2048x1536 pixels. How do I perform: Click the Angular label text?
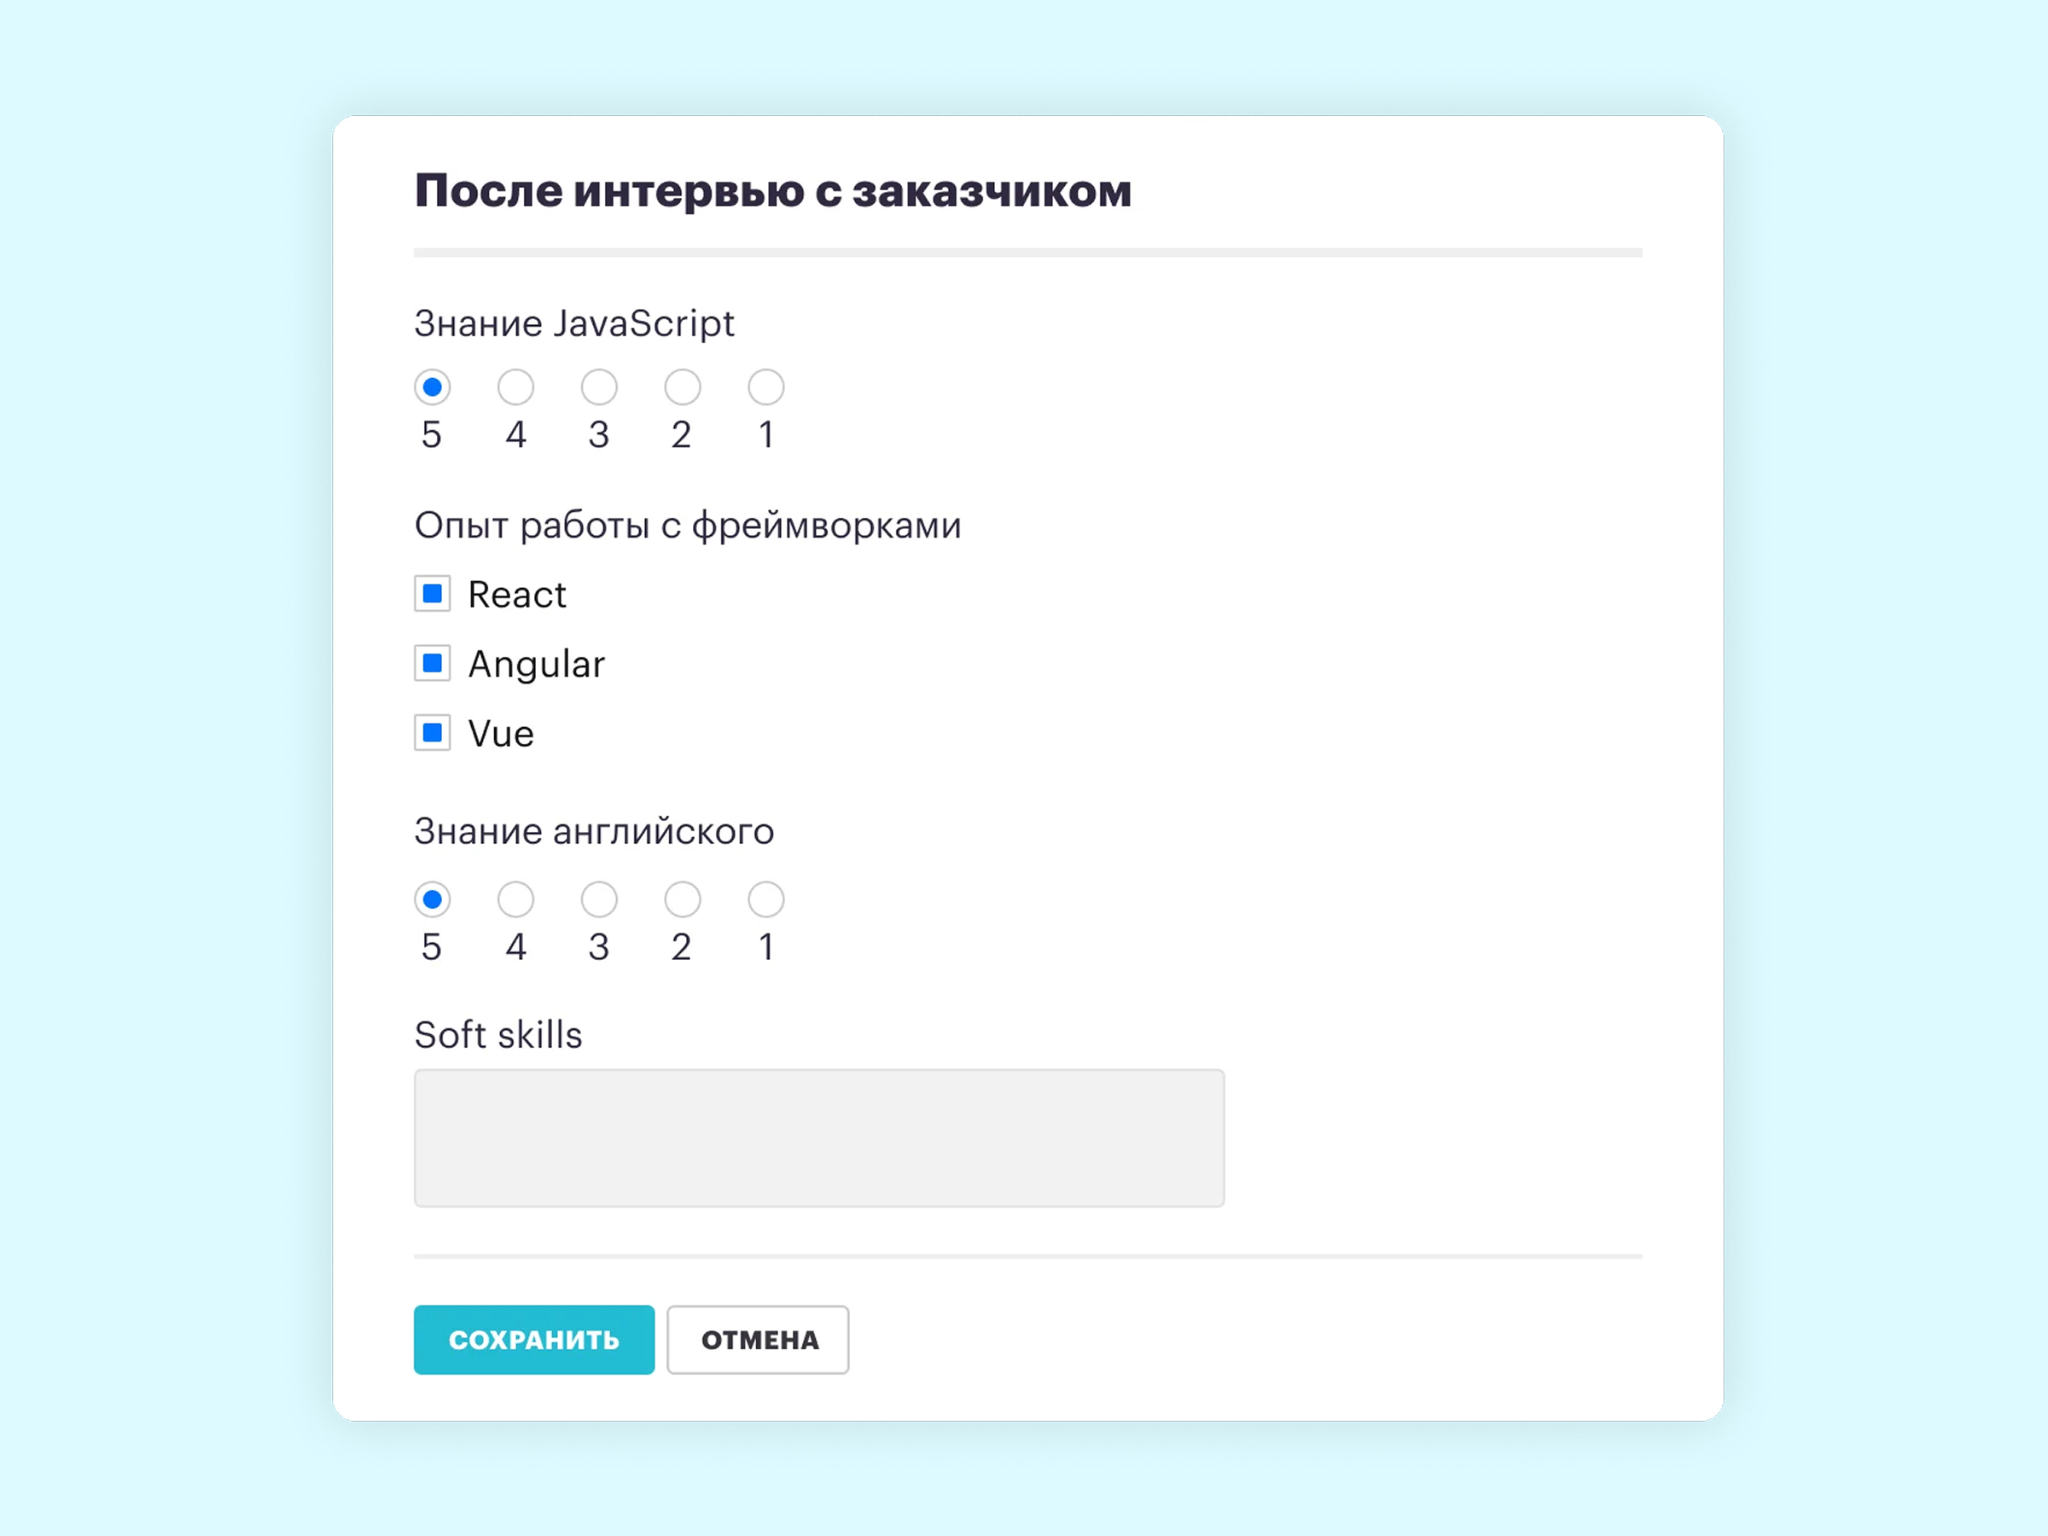click(536, 664)
